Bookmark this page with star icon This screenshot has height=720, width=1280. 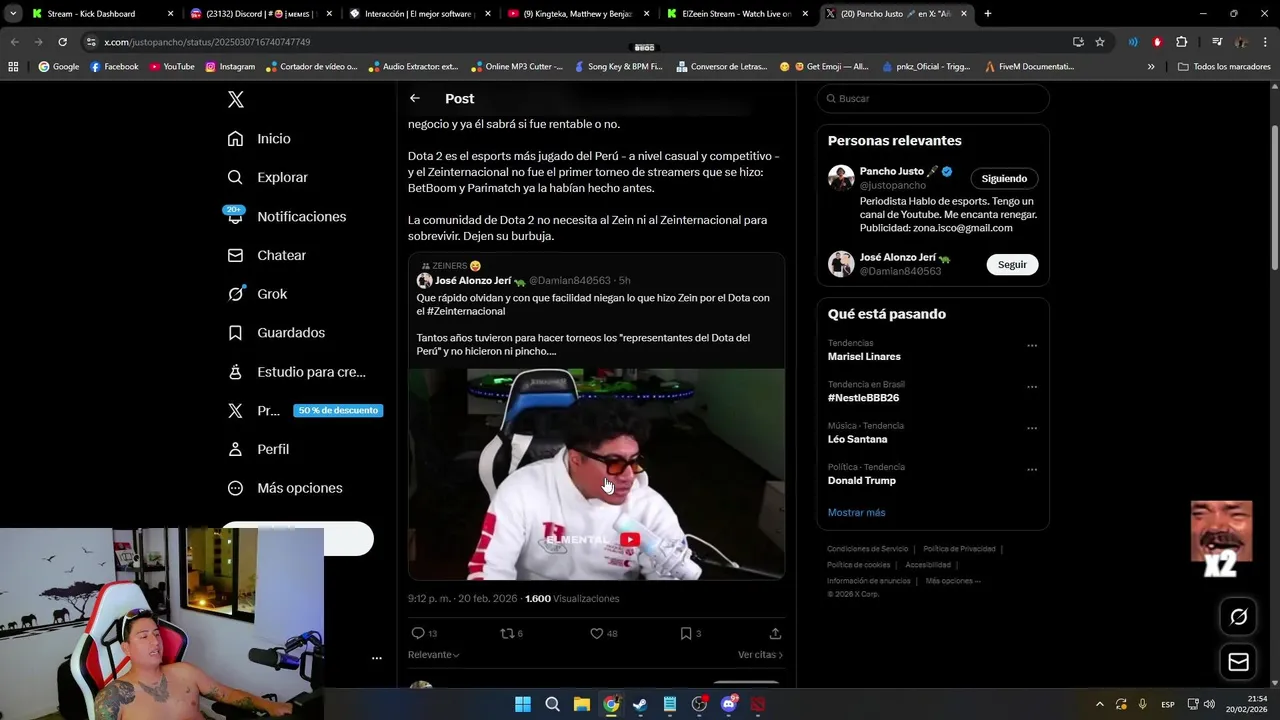[1100, 42]
